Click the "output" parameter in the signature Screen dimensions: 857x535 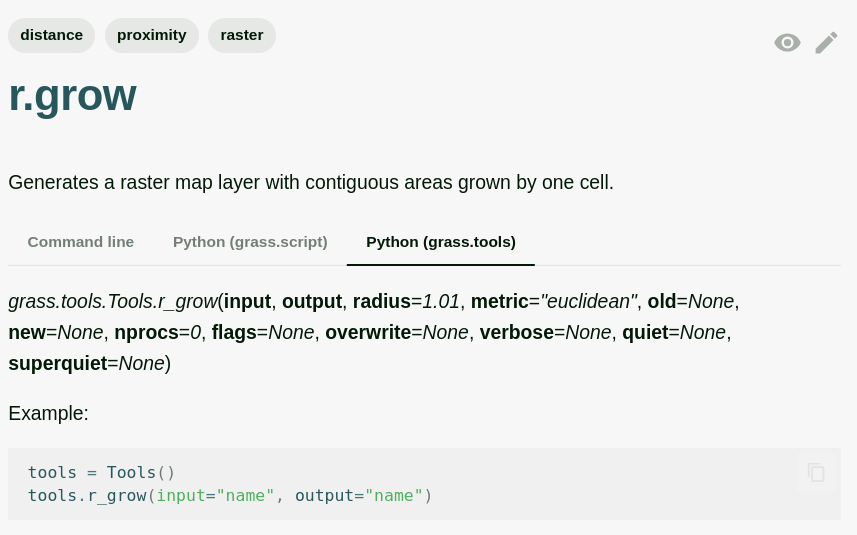coord(312,301)
